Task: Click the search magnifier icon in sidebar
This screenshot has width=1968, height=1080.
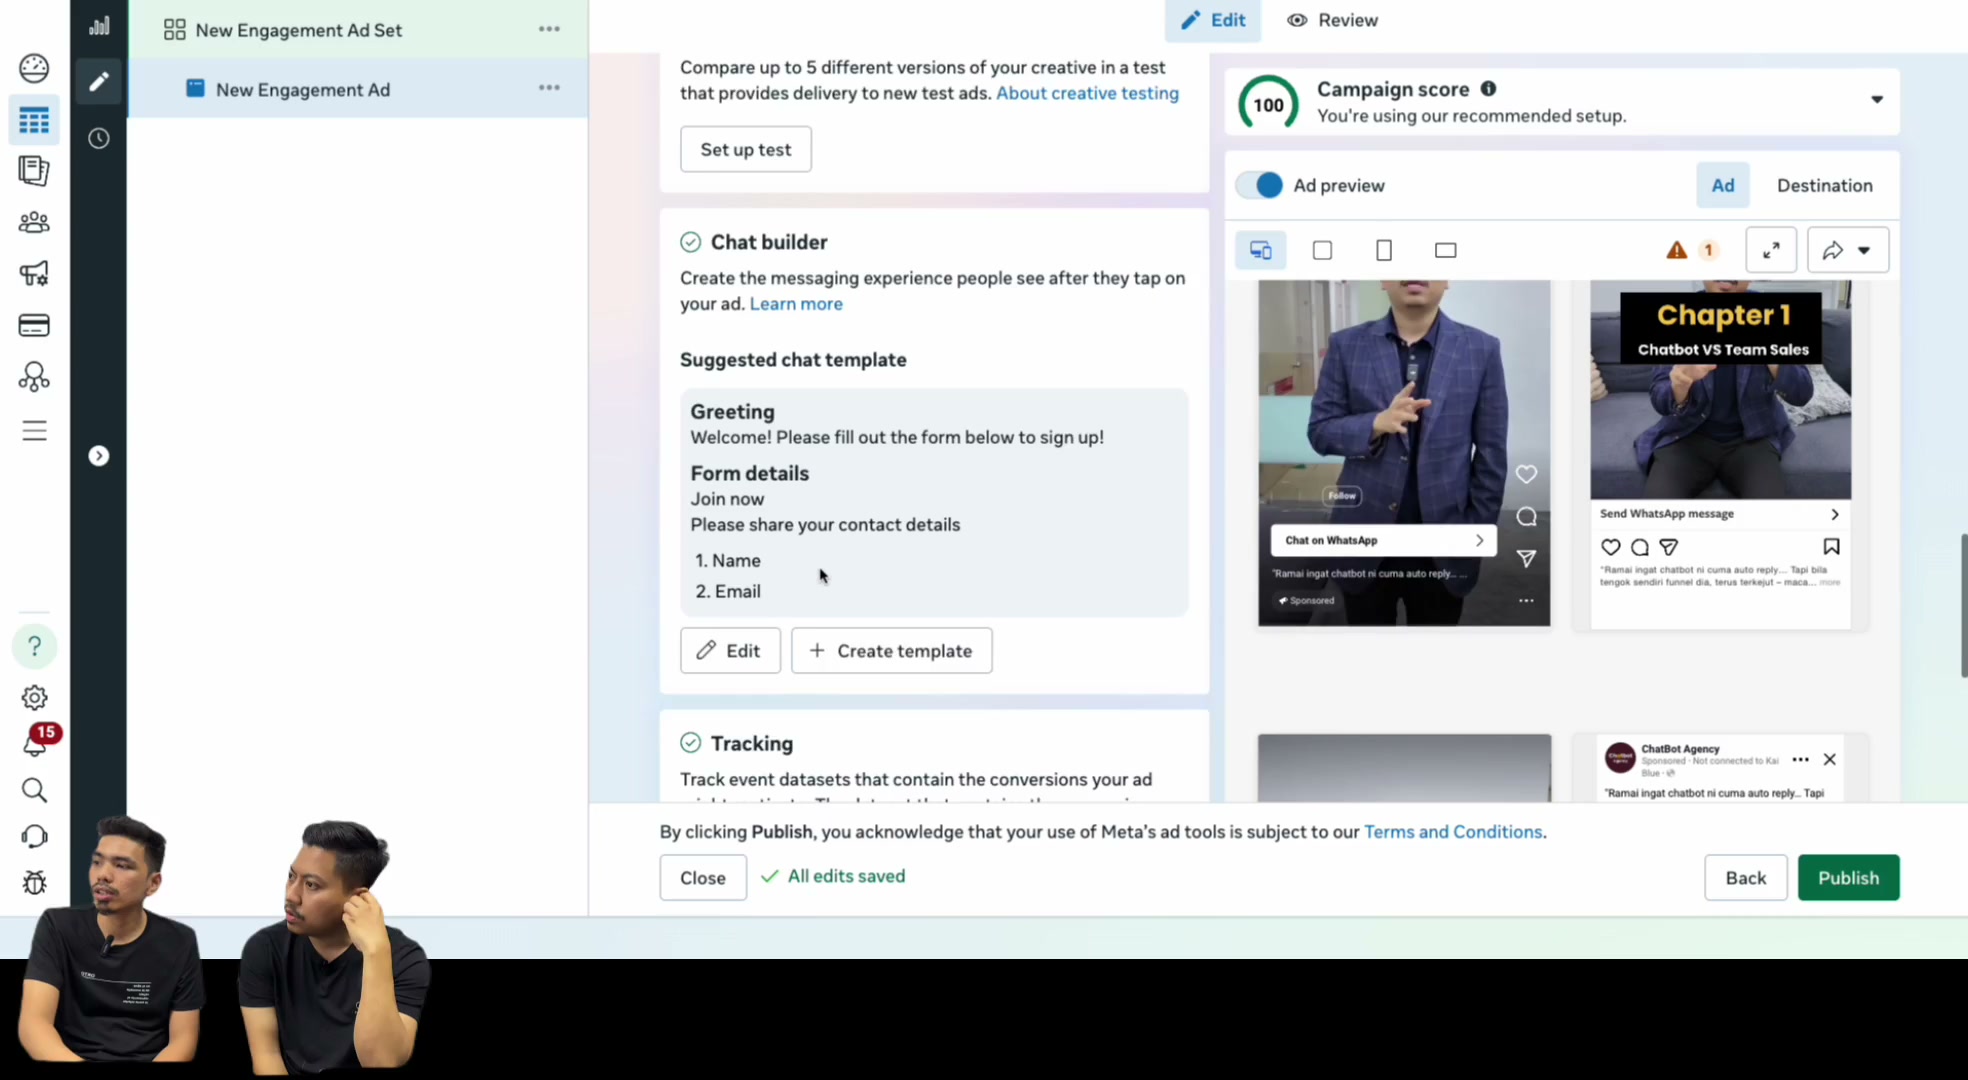Action: 34,790
